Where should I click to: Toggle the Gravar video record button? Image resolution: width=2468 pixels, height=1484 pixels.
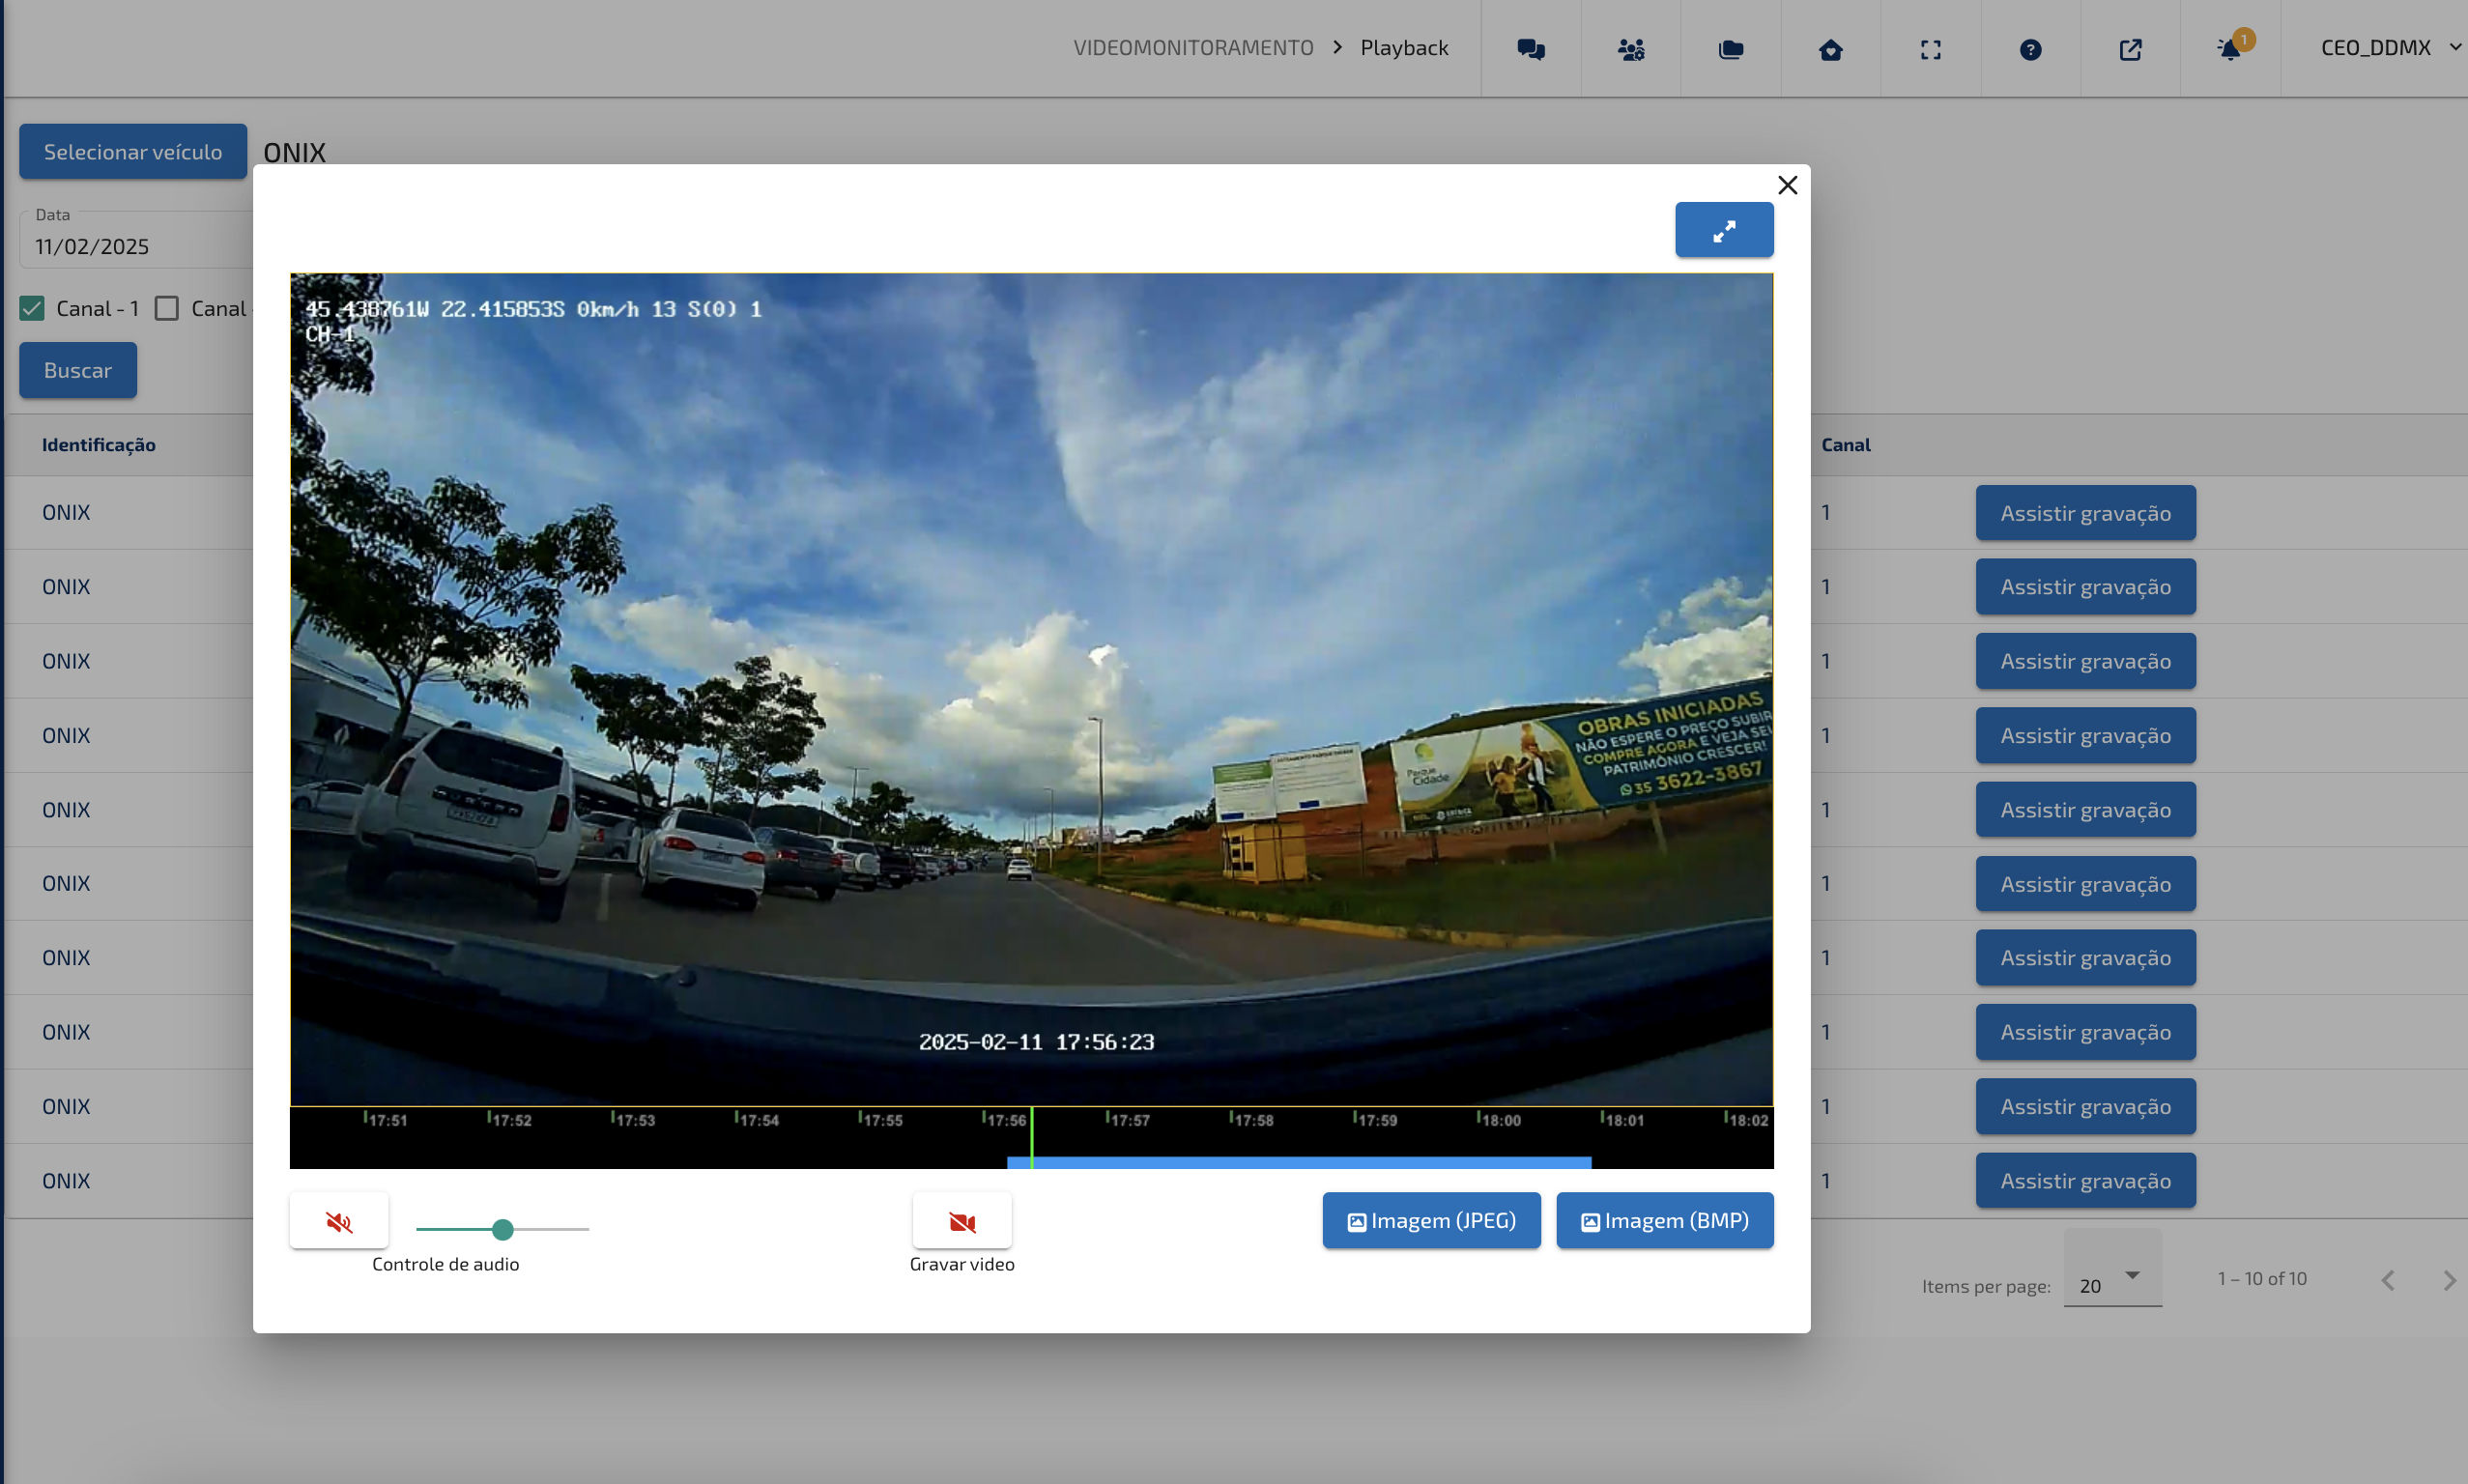click(962, 1221)
